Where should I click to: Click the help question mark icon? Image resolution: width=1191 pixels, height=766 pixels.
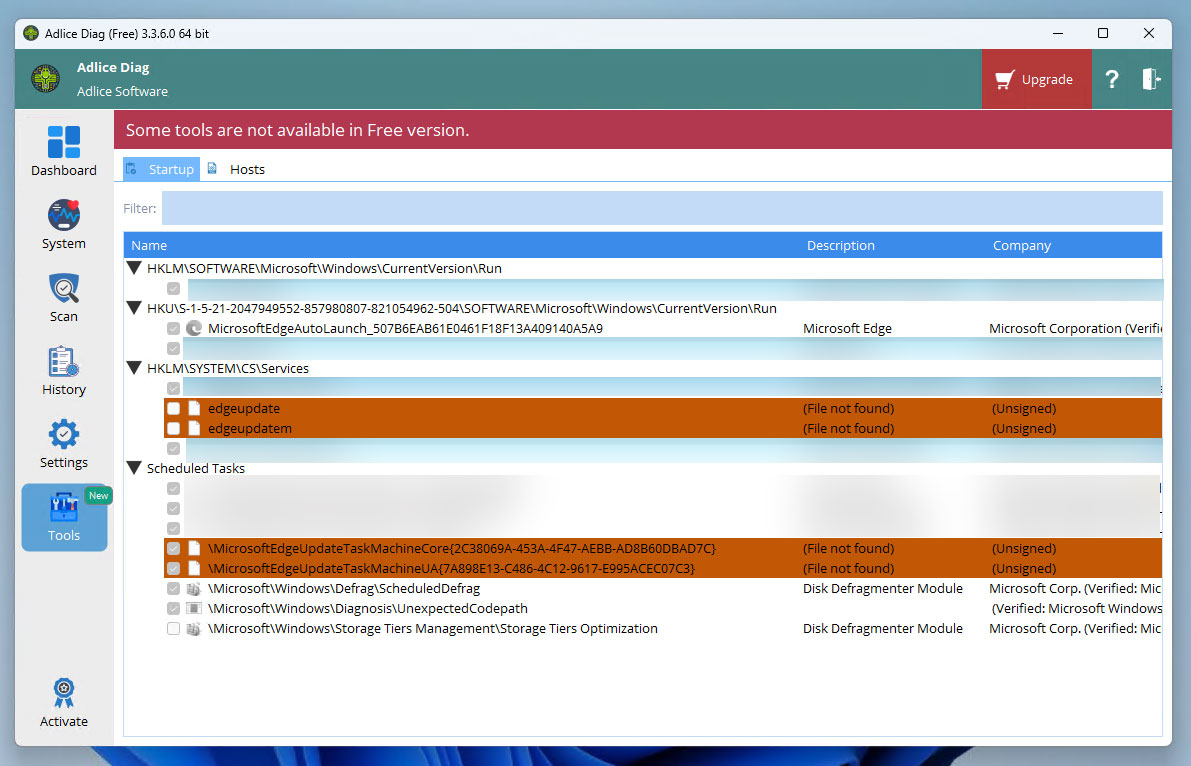pos(1111,80)
